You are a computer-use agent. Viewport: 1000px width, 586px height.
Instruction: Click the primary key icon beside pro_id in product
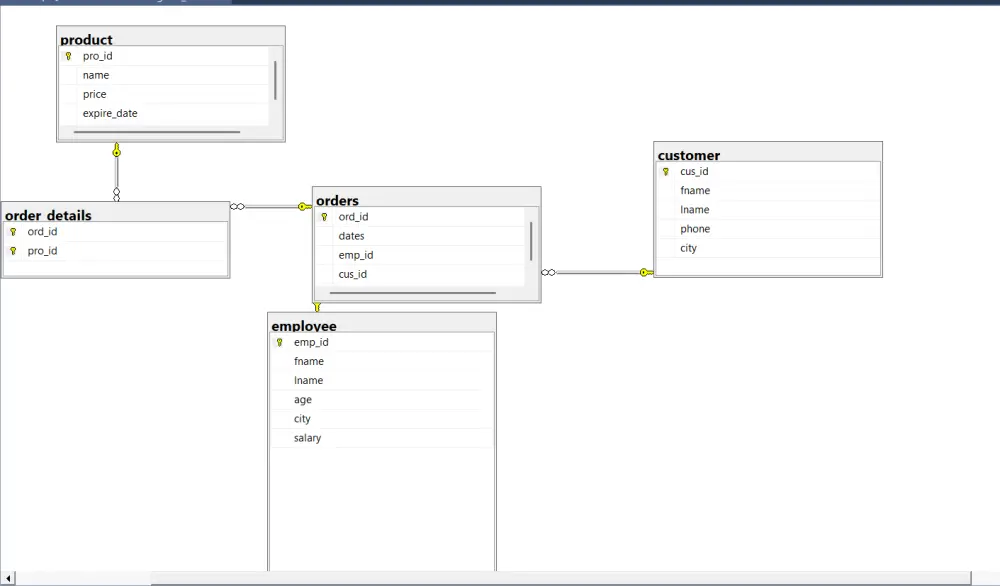[x=68, y=56]
